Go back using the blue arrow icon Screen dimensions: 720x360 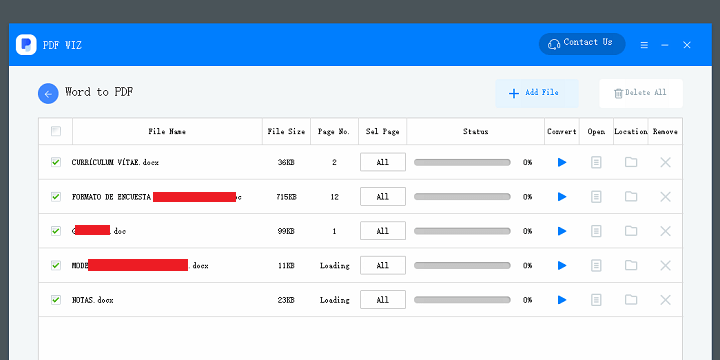click(48, 94)
